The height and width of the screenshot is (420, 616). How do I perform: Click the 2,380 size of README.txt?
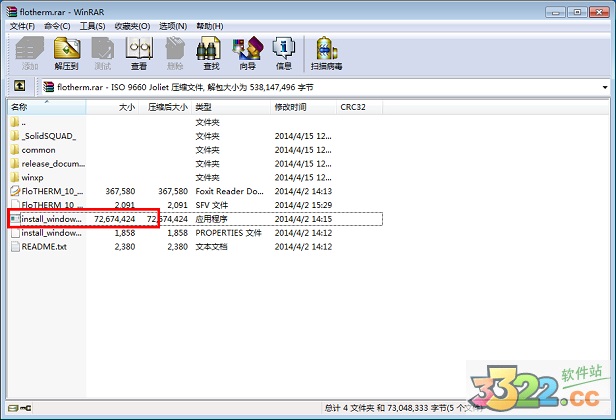tap(125, 246)
